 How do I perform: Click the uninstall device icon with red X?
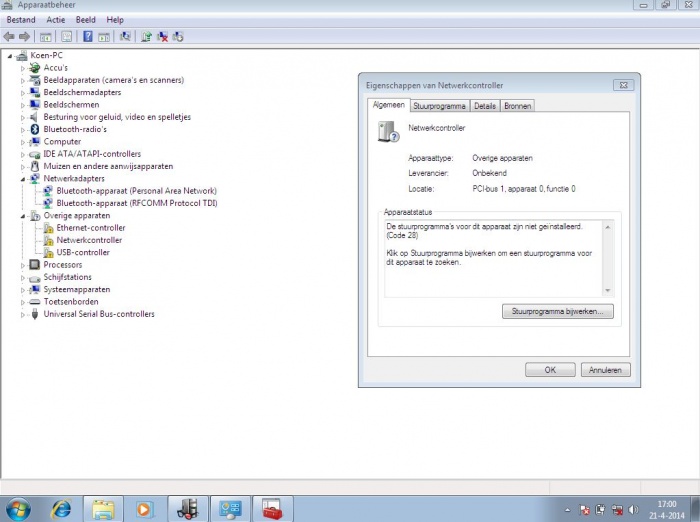click(x=162, y=37)
